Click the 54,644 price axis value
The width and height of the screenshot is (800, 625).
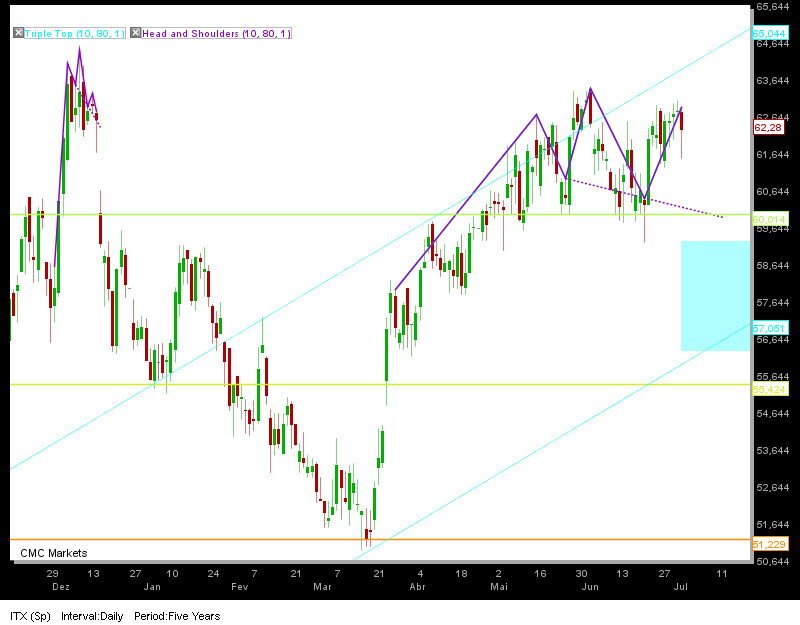(772, 413)
